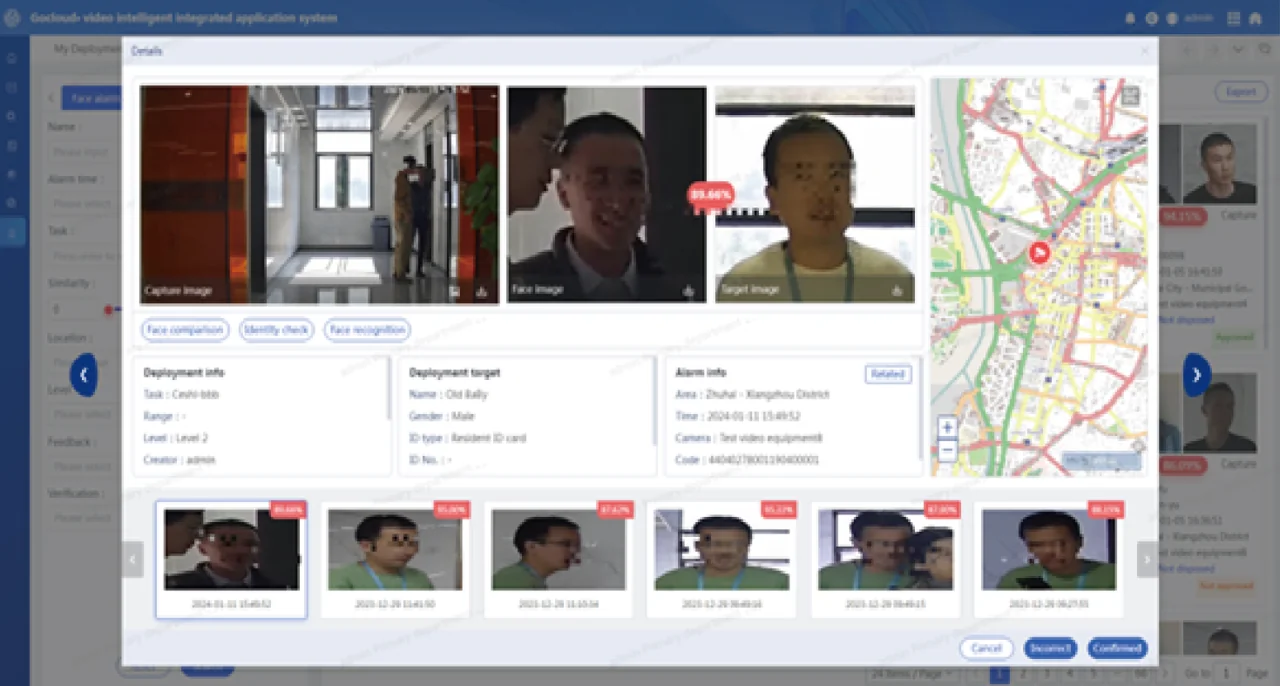Open Face comparison
The width and height of the screenshot is (1280, 686).
[185, 329]
